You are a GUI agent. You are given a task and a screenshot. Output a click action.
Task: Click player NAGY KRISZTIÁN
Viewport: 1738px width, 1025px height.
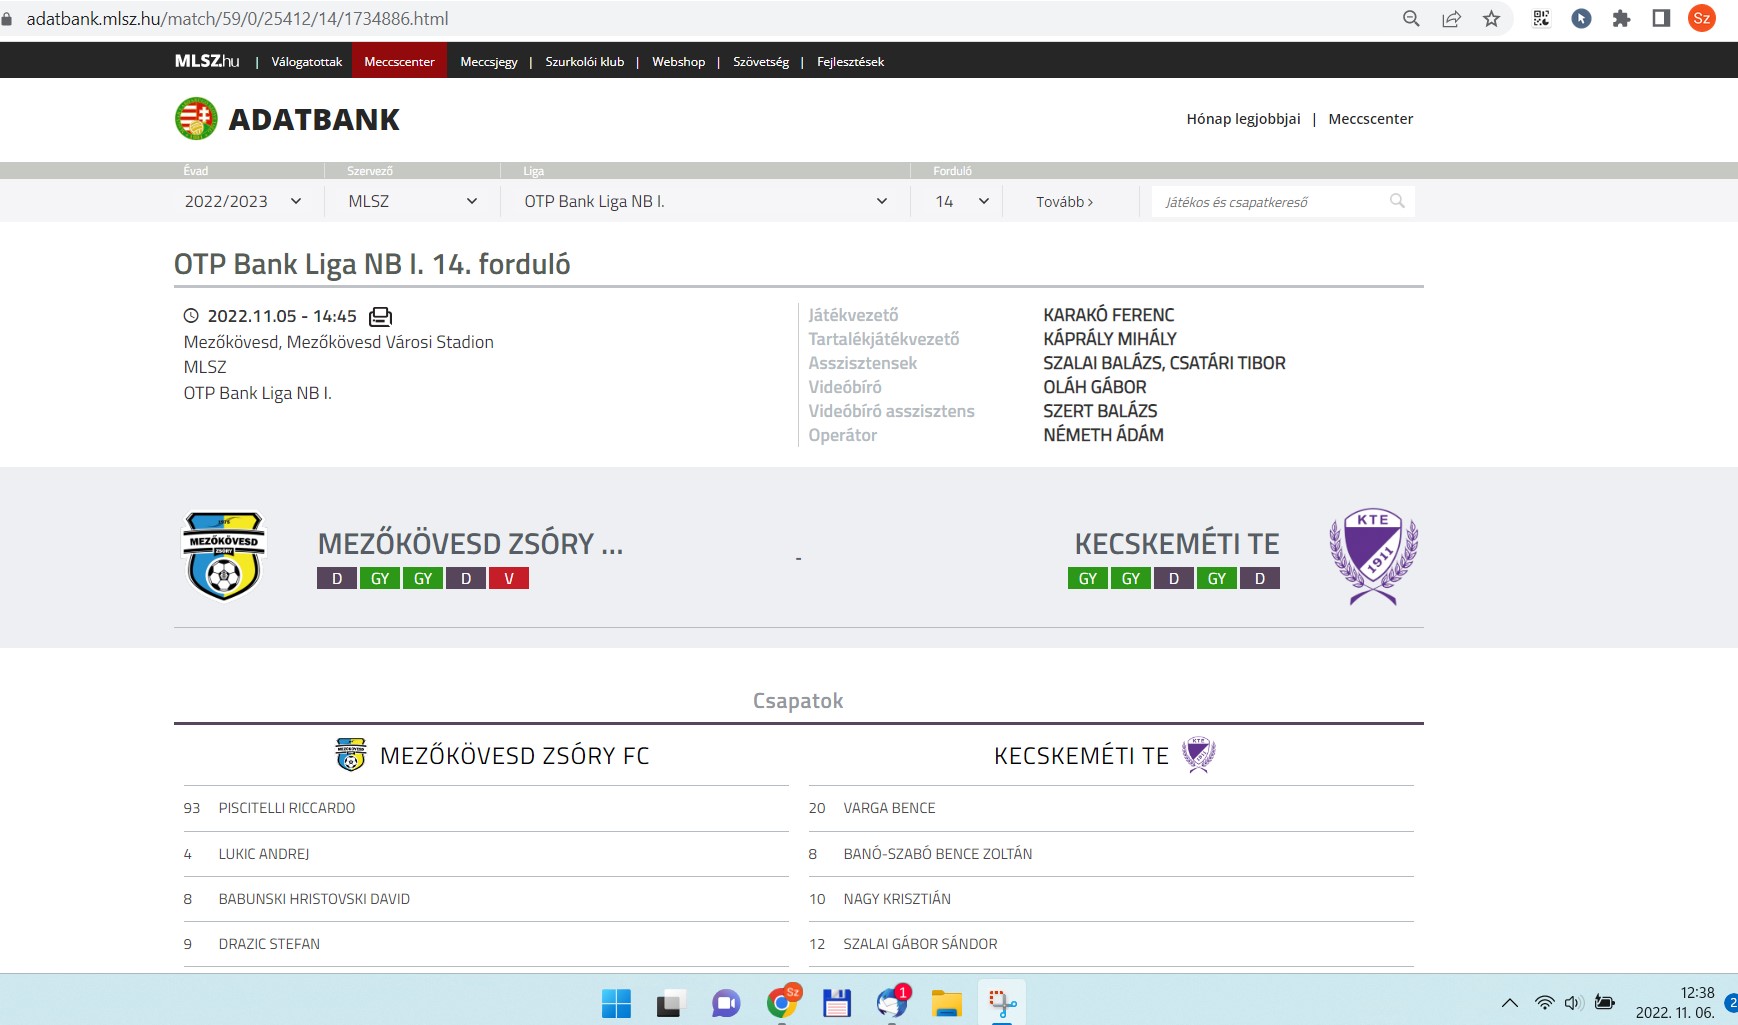897,899
